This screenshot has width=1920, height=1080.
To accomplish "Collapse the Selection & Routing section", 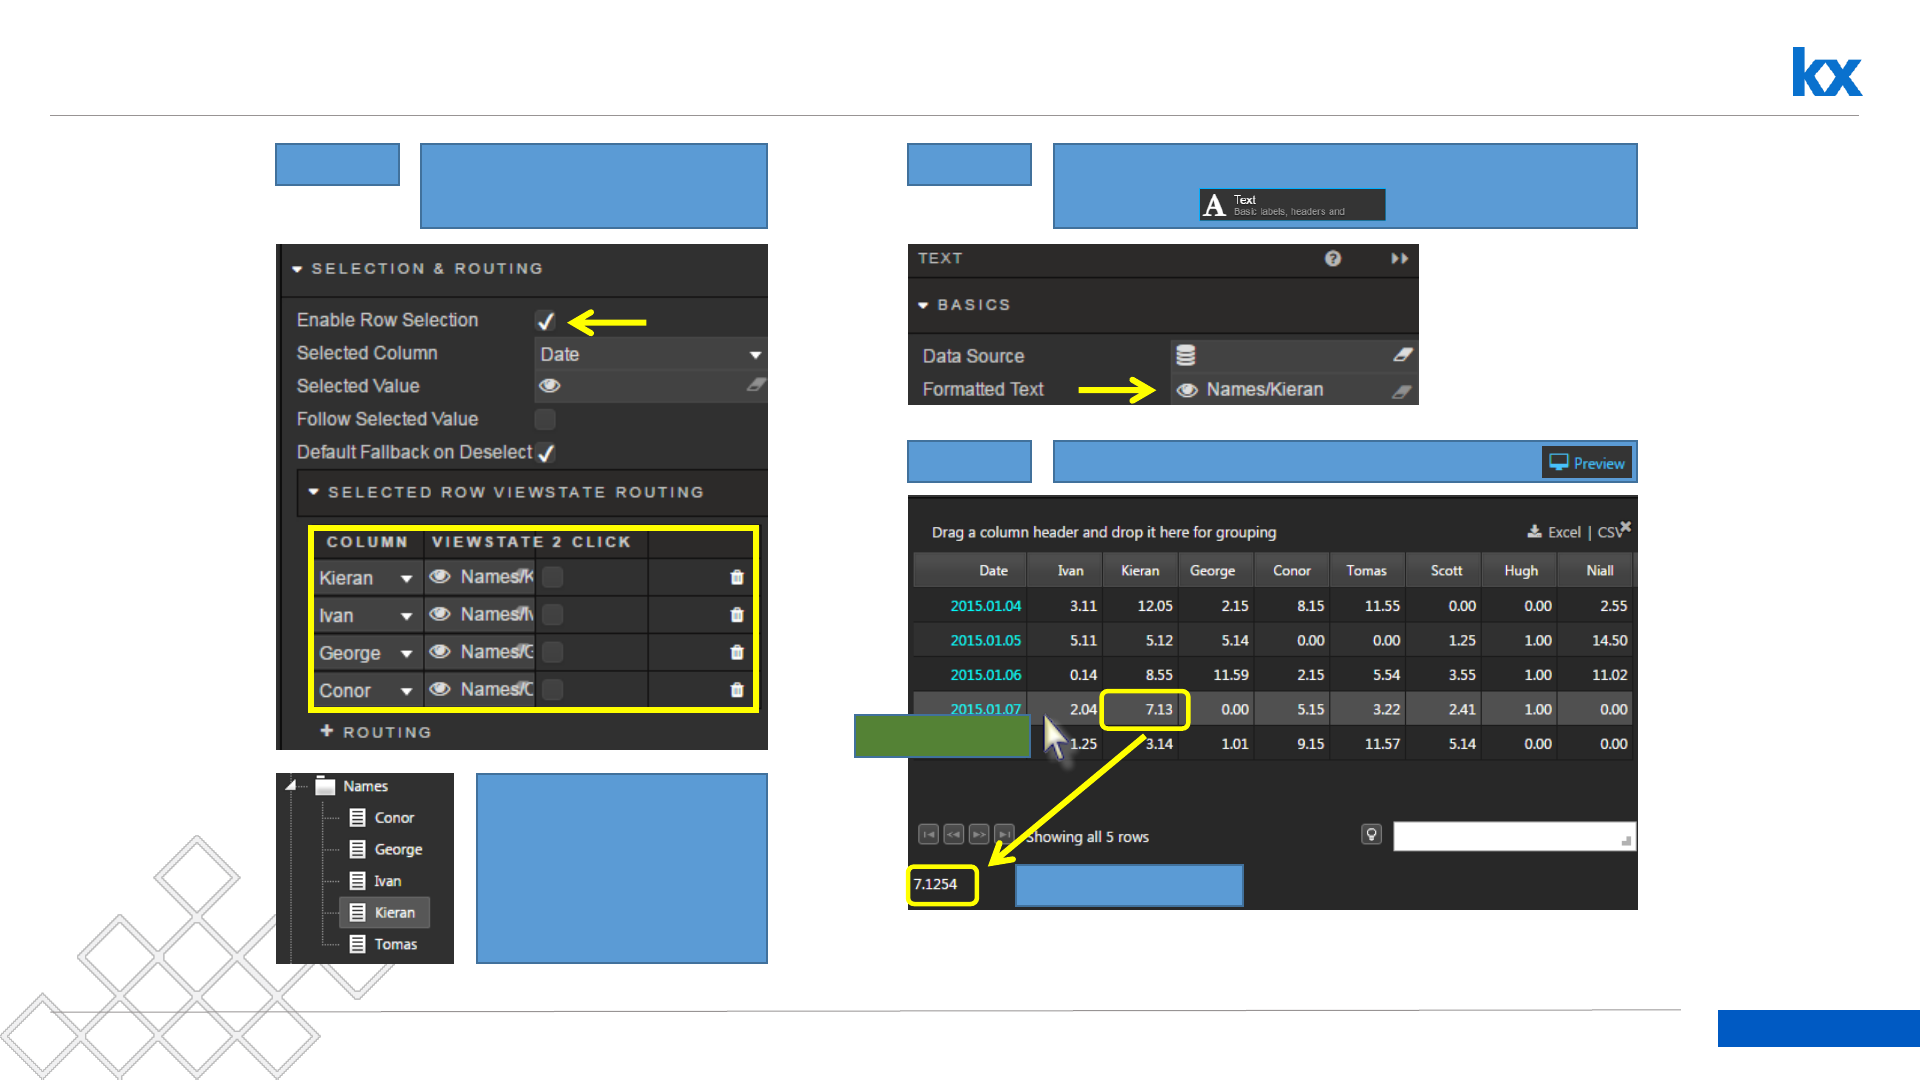I will click(x=297, y=269).
